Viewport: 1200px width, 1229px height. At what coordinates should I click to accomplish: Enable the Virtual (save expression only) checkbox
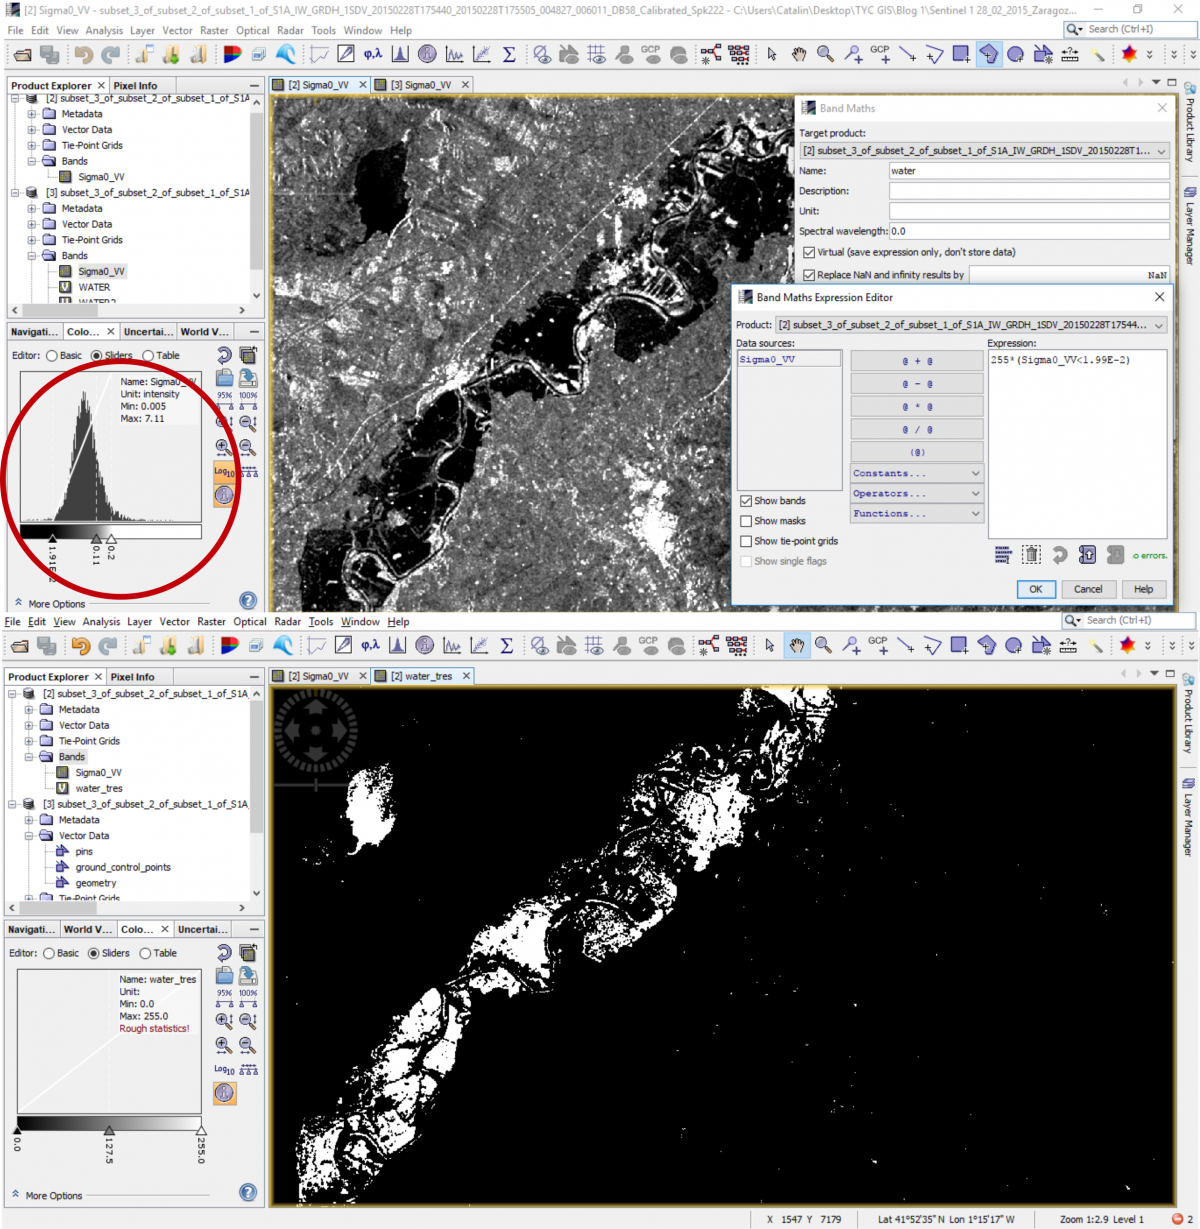pyautogui.click(x=810, y=251)
